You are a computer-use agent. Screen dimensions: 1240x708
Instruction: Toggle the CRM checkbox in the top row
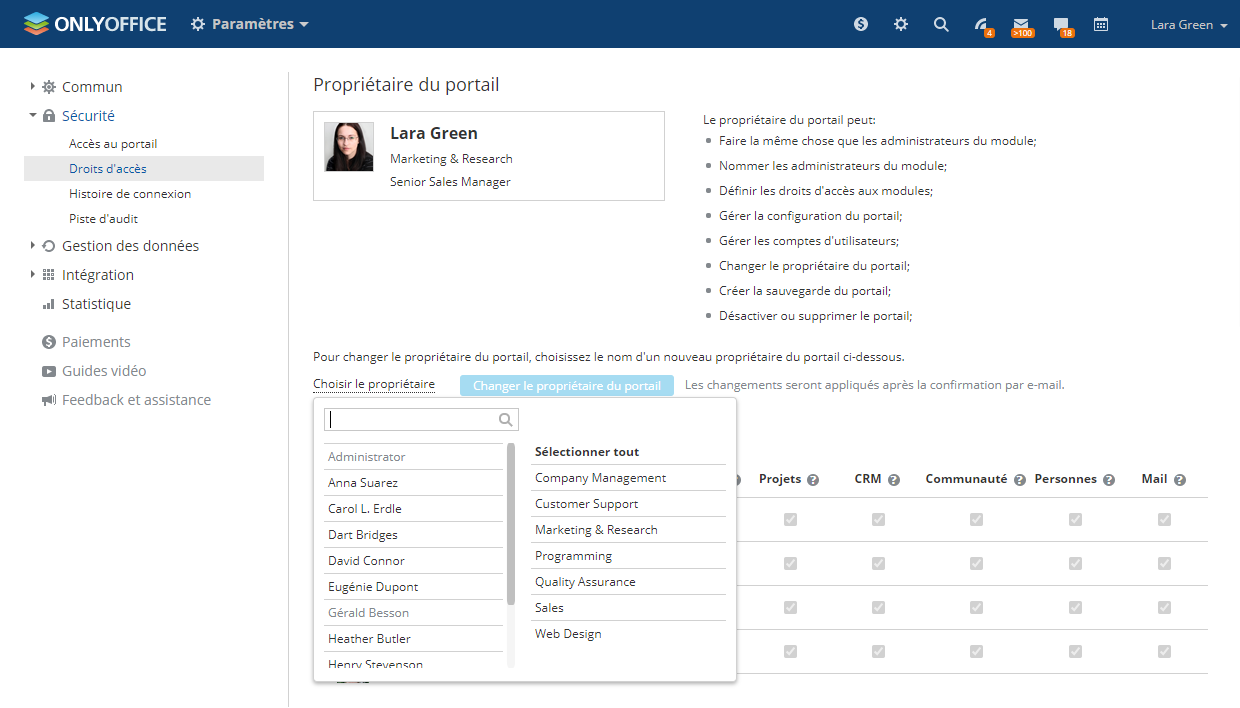pos(878,520)
